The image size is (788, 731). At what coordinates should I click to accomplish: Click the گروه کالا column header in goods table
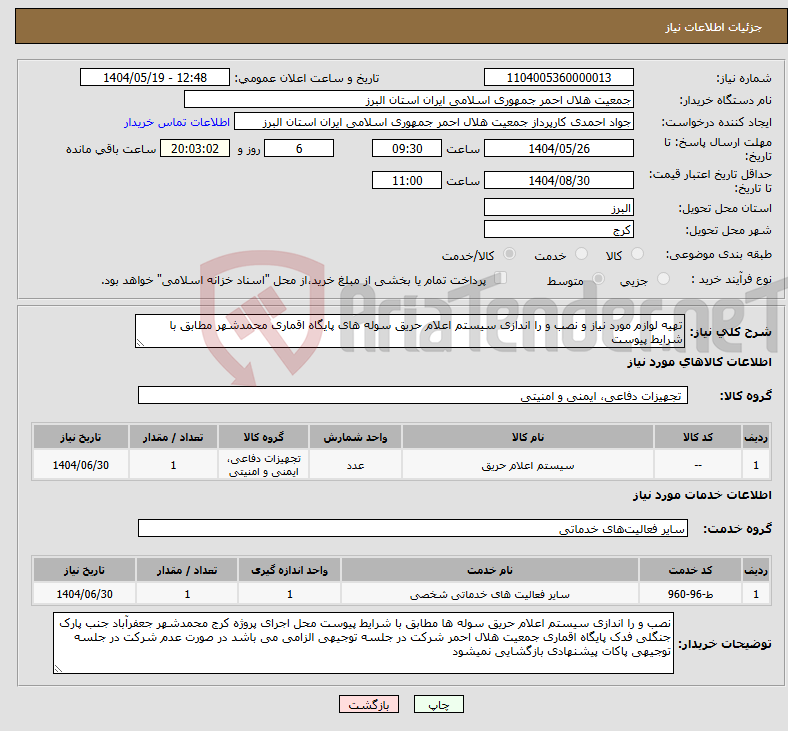click(263, 437)
